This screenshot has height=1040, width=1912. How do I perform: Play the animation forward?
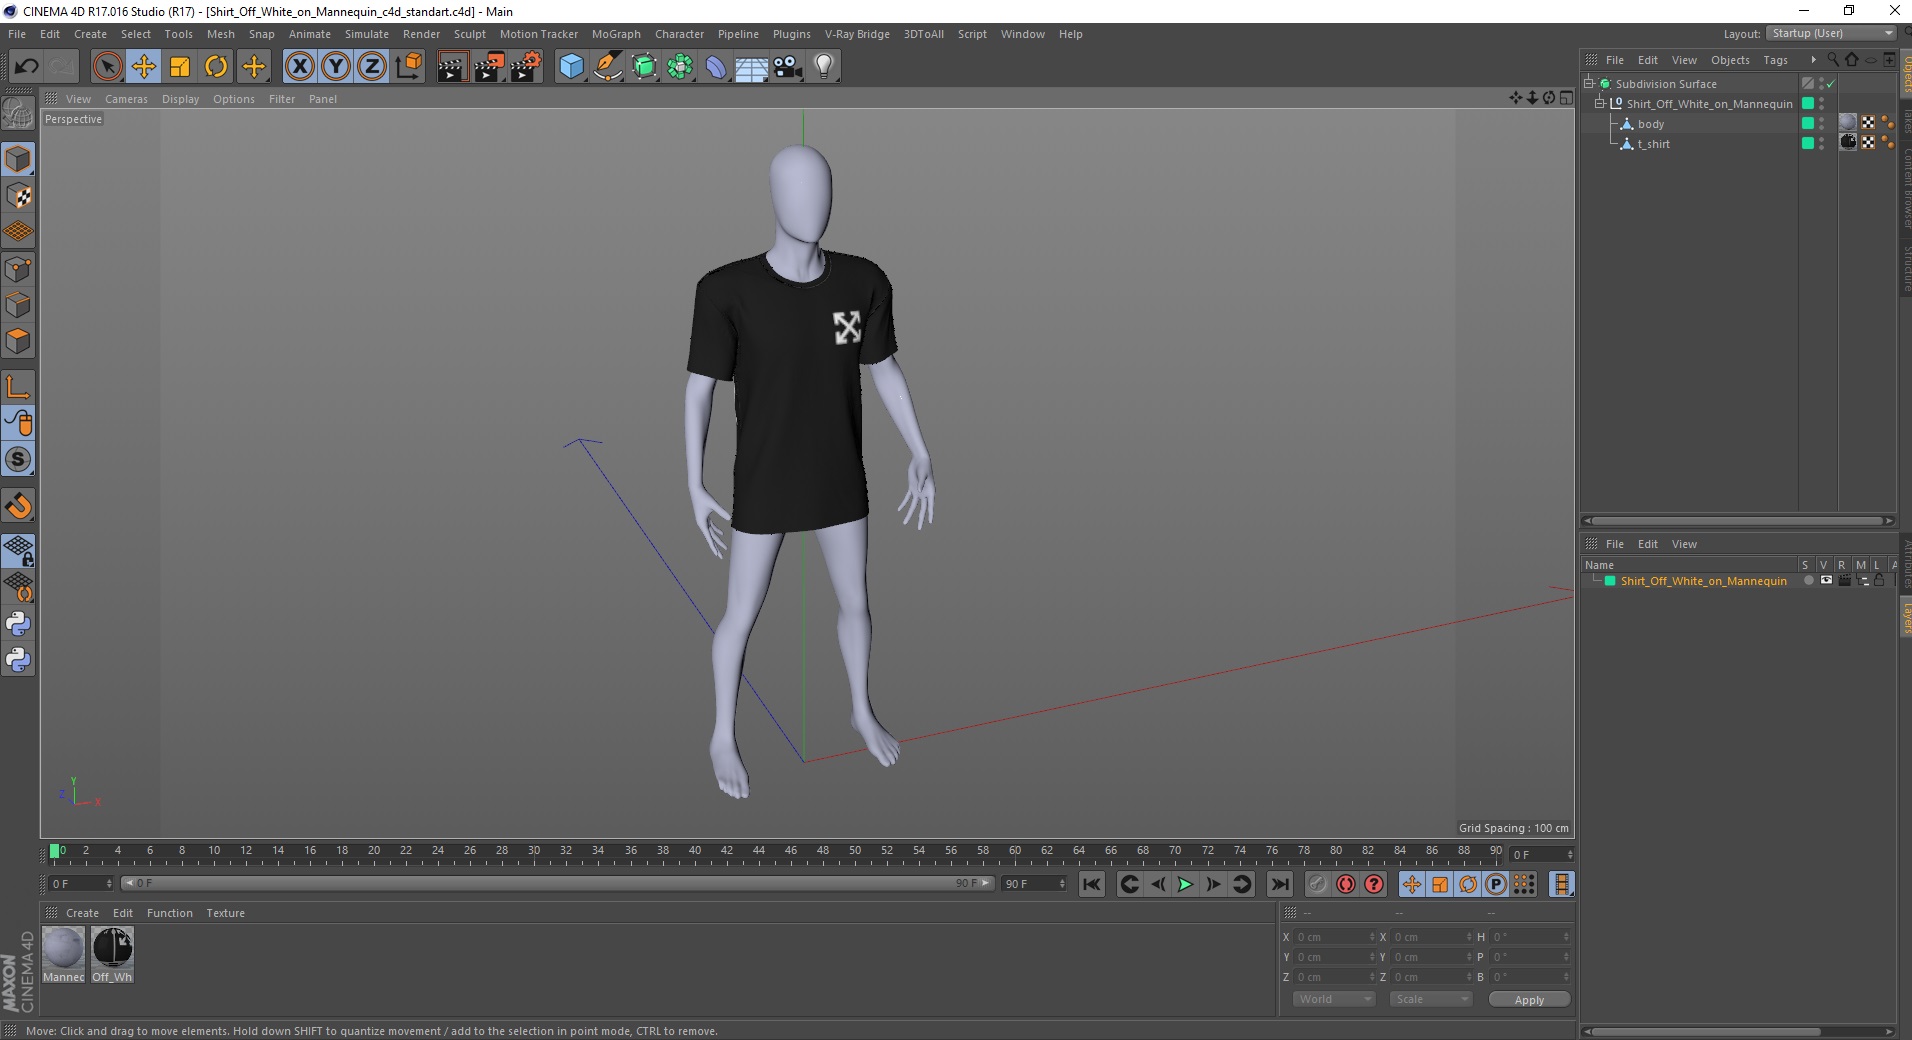tap(1185, 884)
